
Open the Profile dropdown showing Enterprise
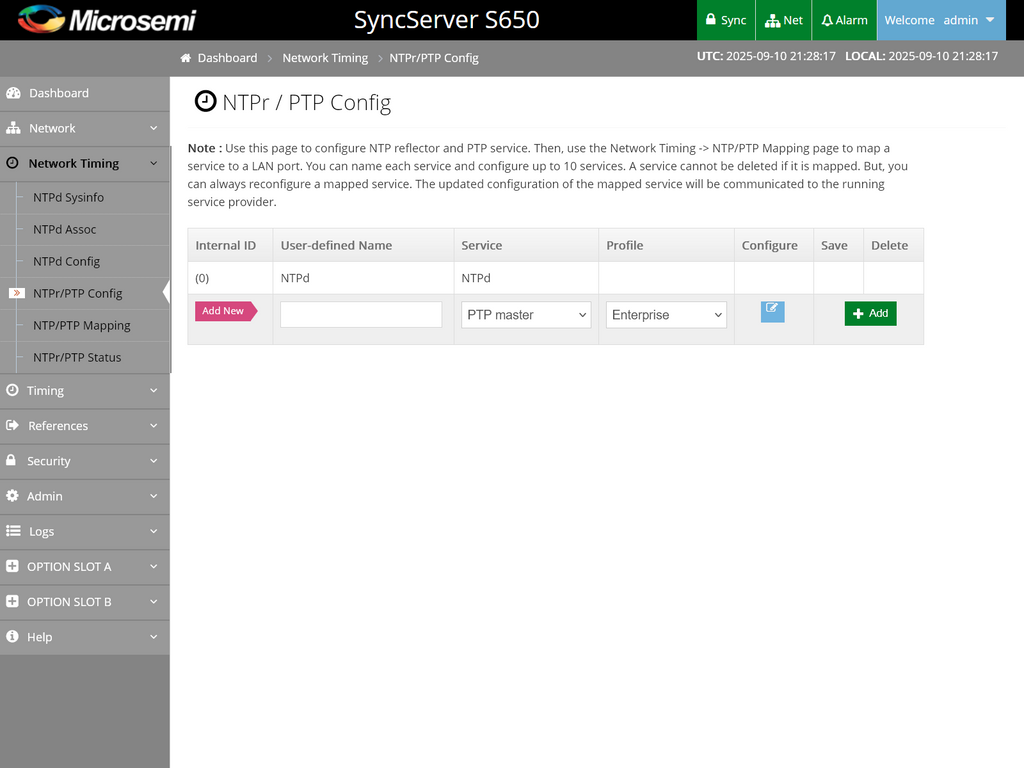coord(666,315)
